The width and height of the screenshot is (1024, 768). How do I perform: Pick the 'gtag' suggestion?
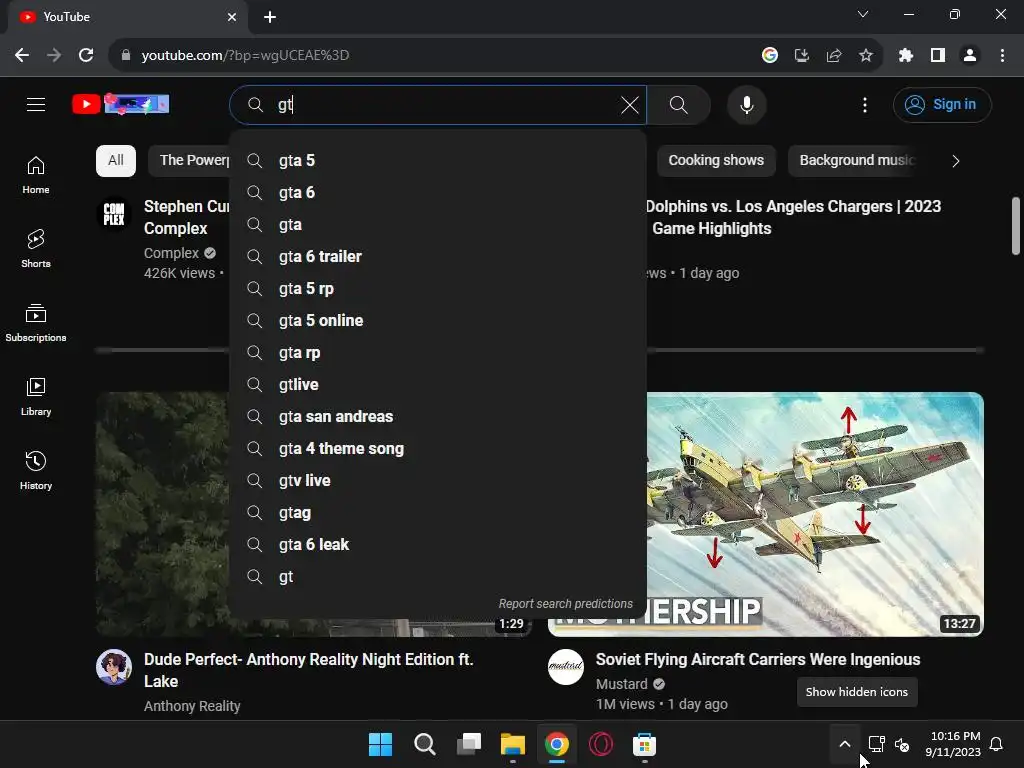(438, 513)
